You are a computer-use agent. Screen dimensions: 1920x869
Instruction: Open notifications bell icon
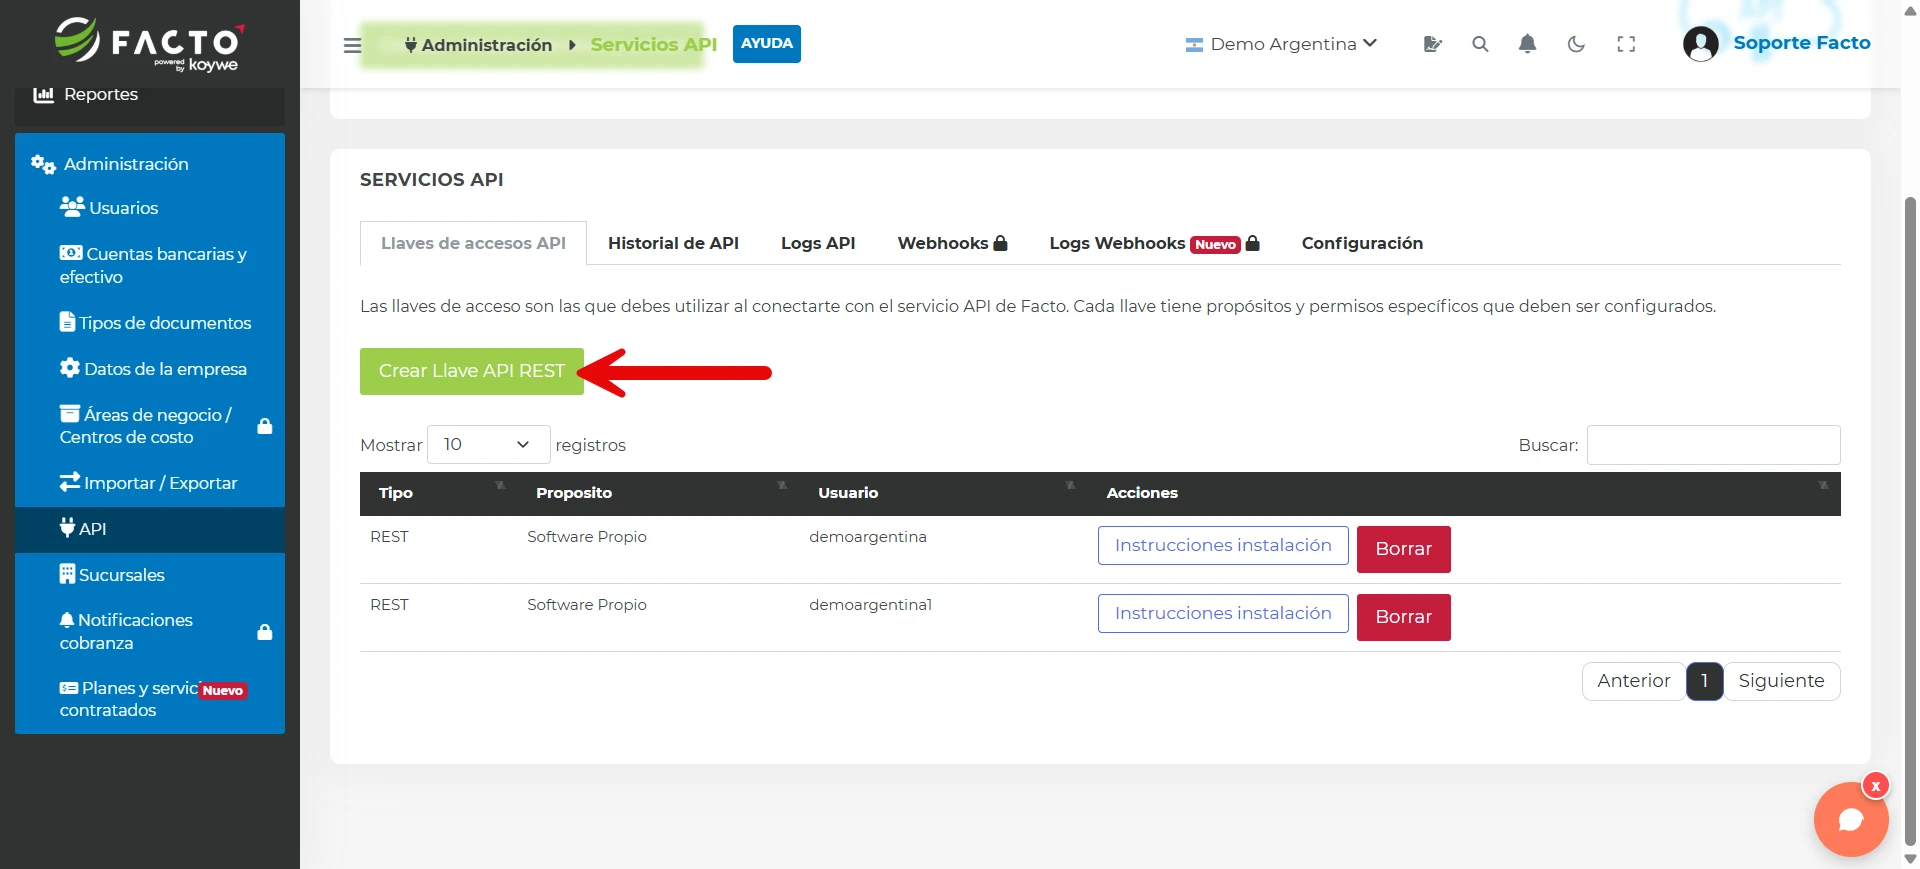[x=1527, y=44]
